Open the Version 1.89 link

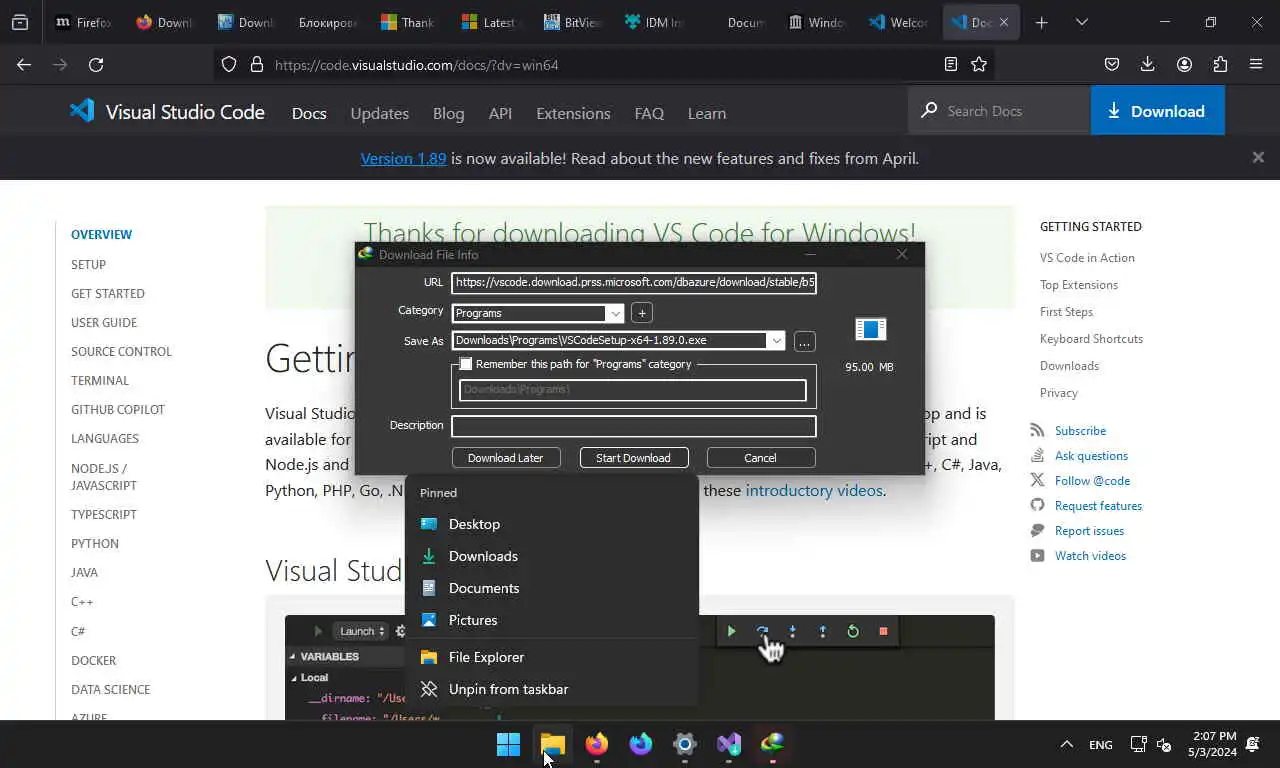tap(403, 158)
